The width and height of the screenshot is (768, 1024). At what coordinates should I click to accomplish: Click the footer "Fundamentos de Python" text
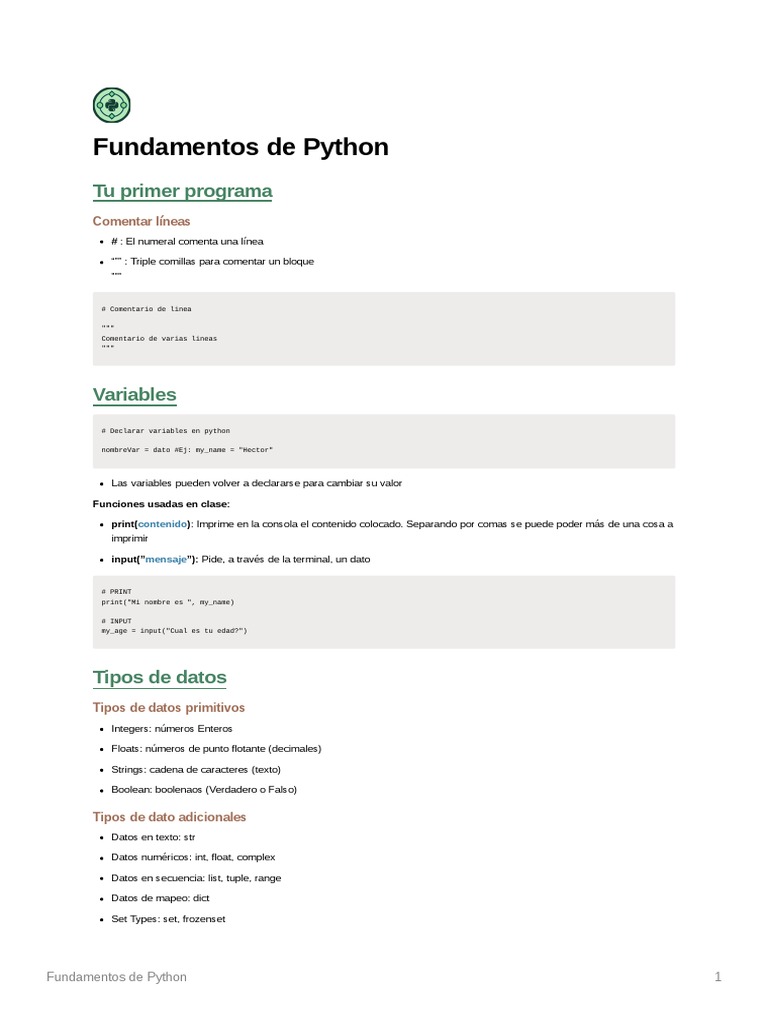(116, 977)
